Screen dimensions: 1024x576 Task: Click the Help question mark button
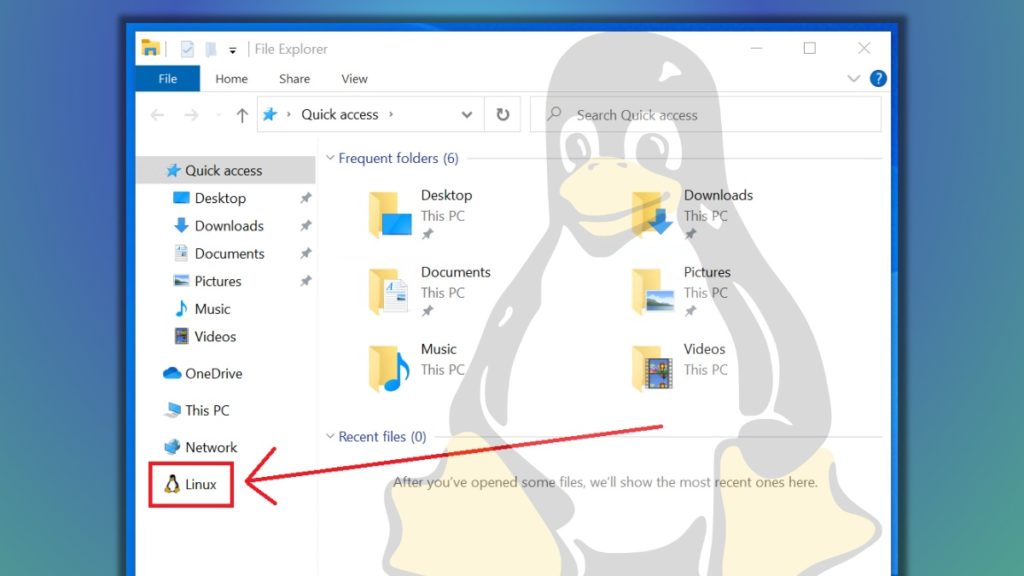tap(878, 78)
